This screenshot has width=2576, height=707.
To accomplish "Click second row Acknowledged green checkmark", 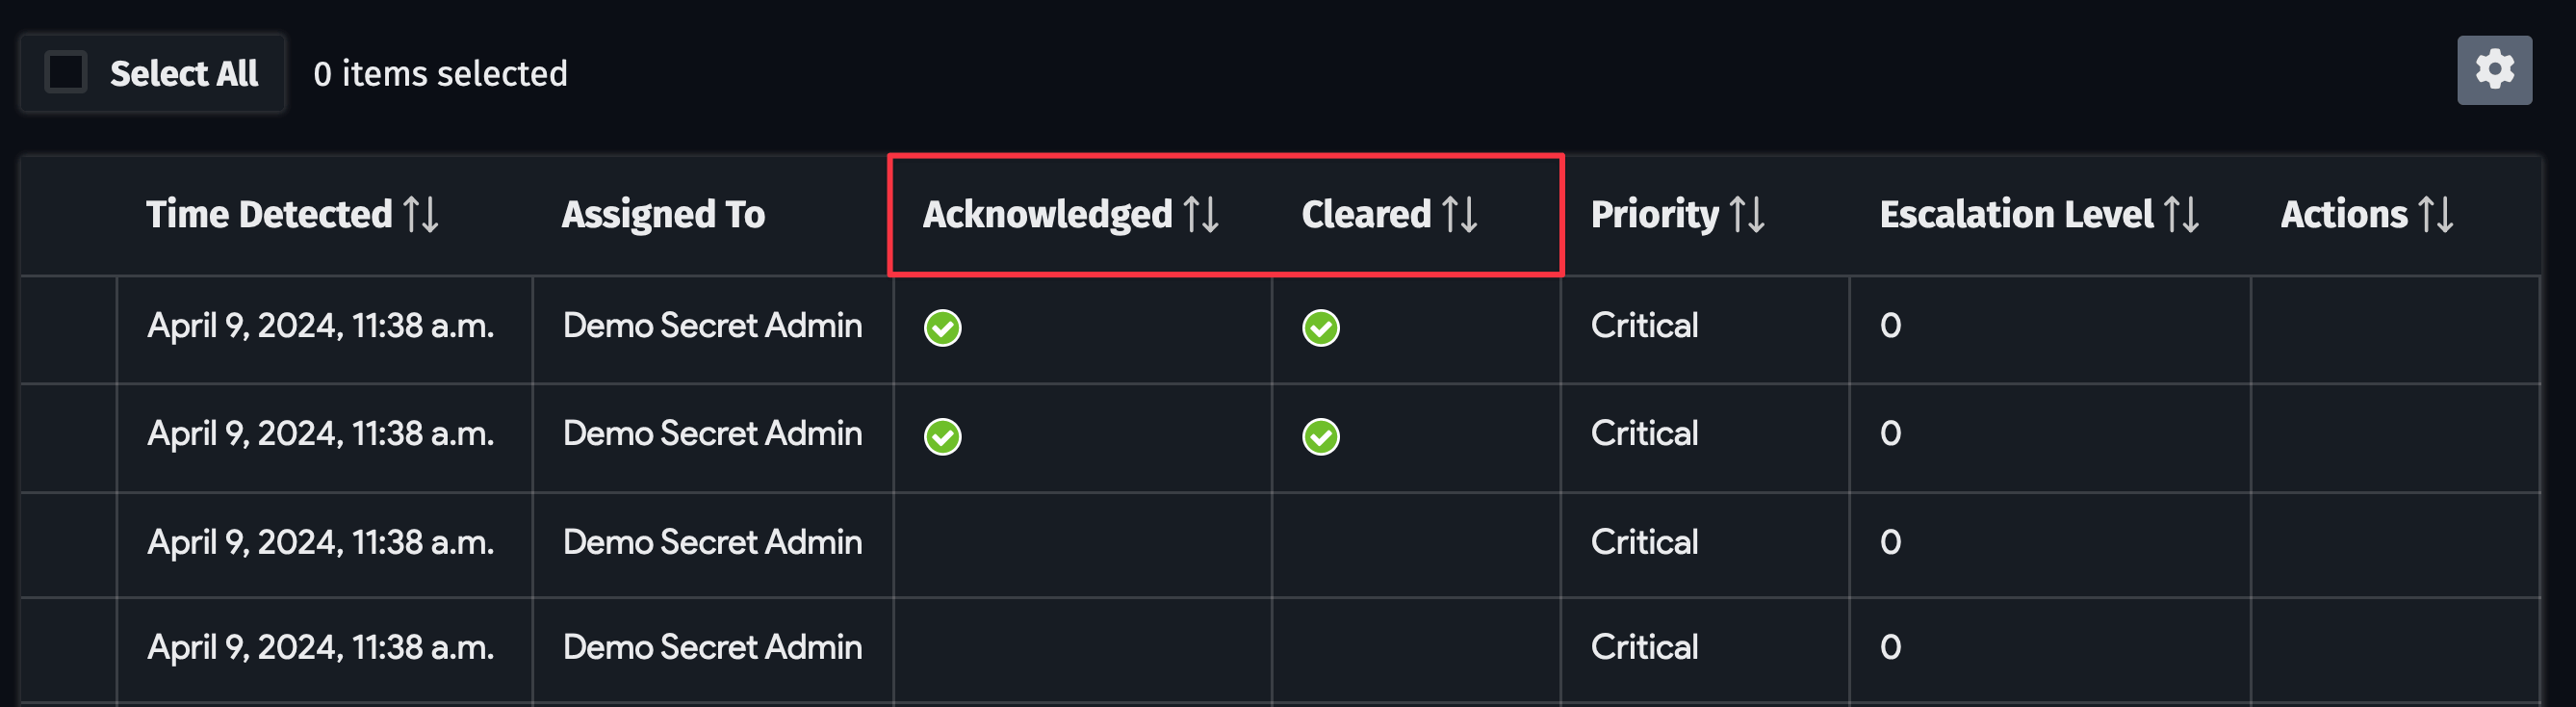I will click(x=942, y=436).
